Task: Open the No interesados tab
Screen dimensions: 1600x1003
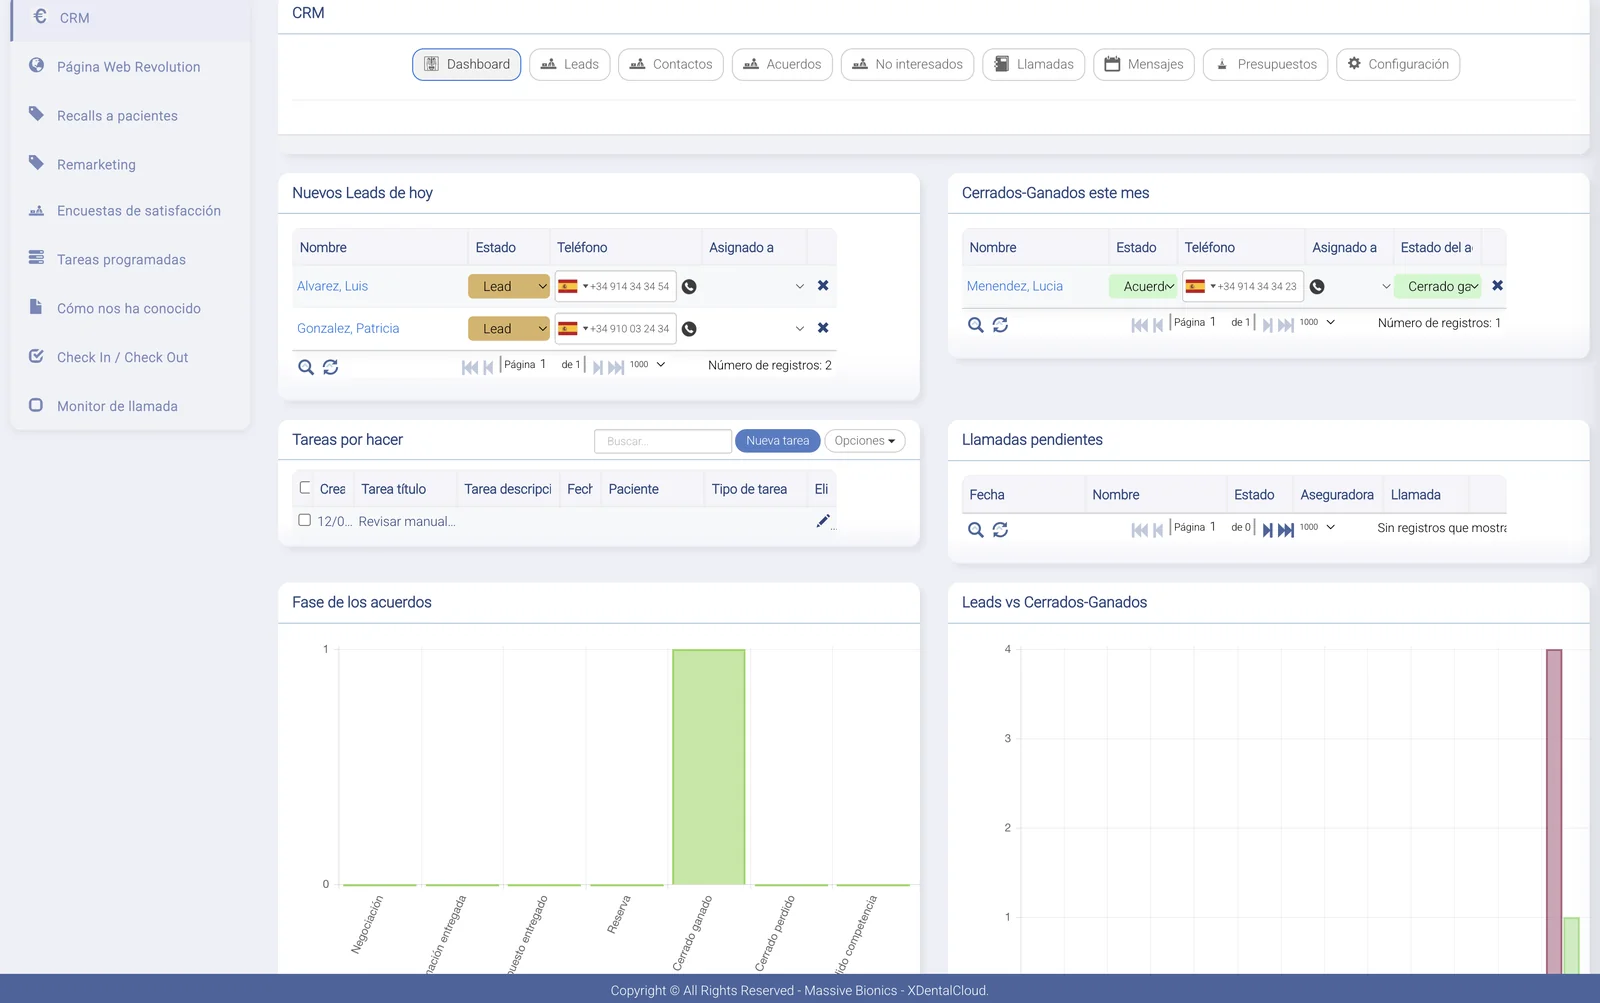Action: point(907,64)
